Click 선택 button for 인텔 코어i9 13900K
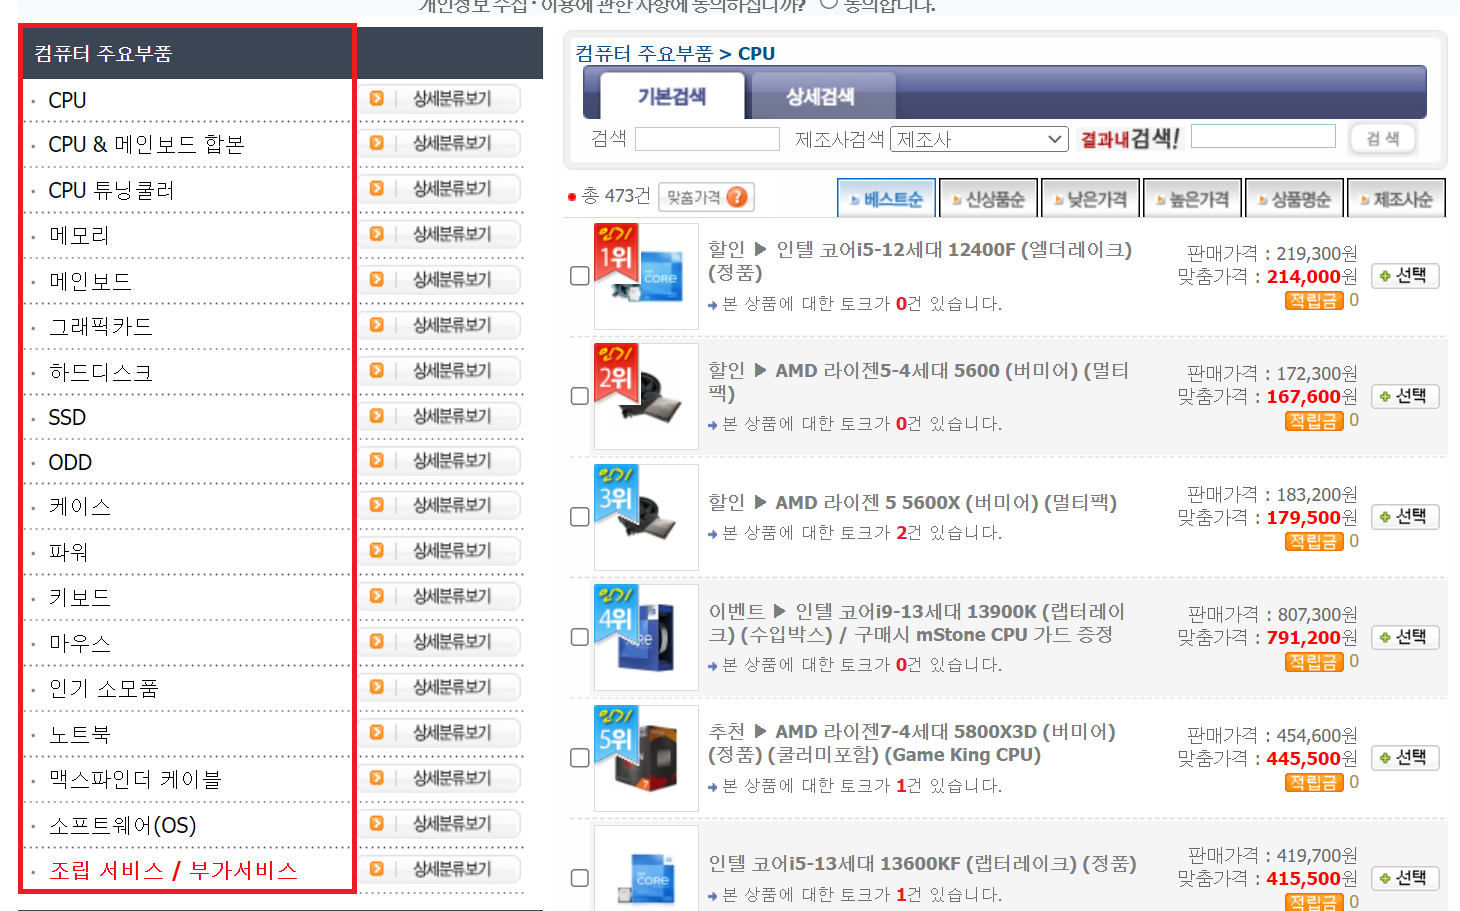The height and width of the screenshot is (911, 1460). pos(1405,637)
